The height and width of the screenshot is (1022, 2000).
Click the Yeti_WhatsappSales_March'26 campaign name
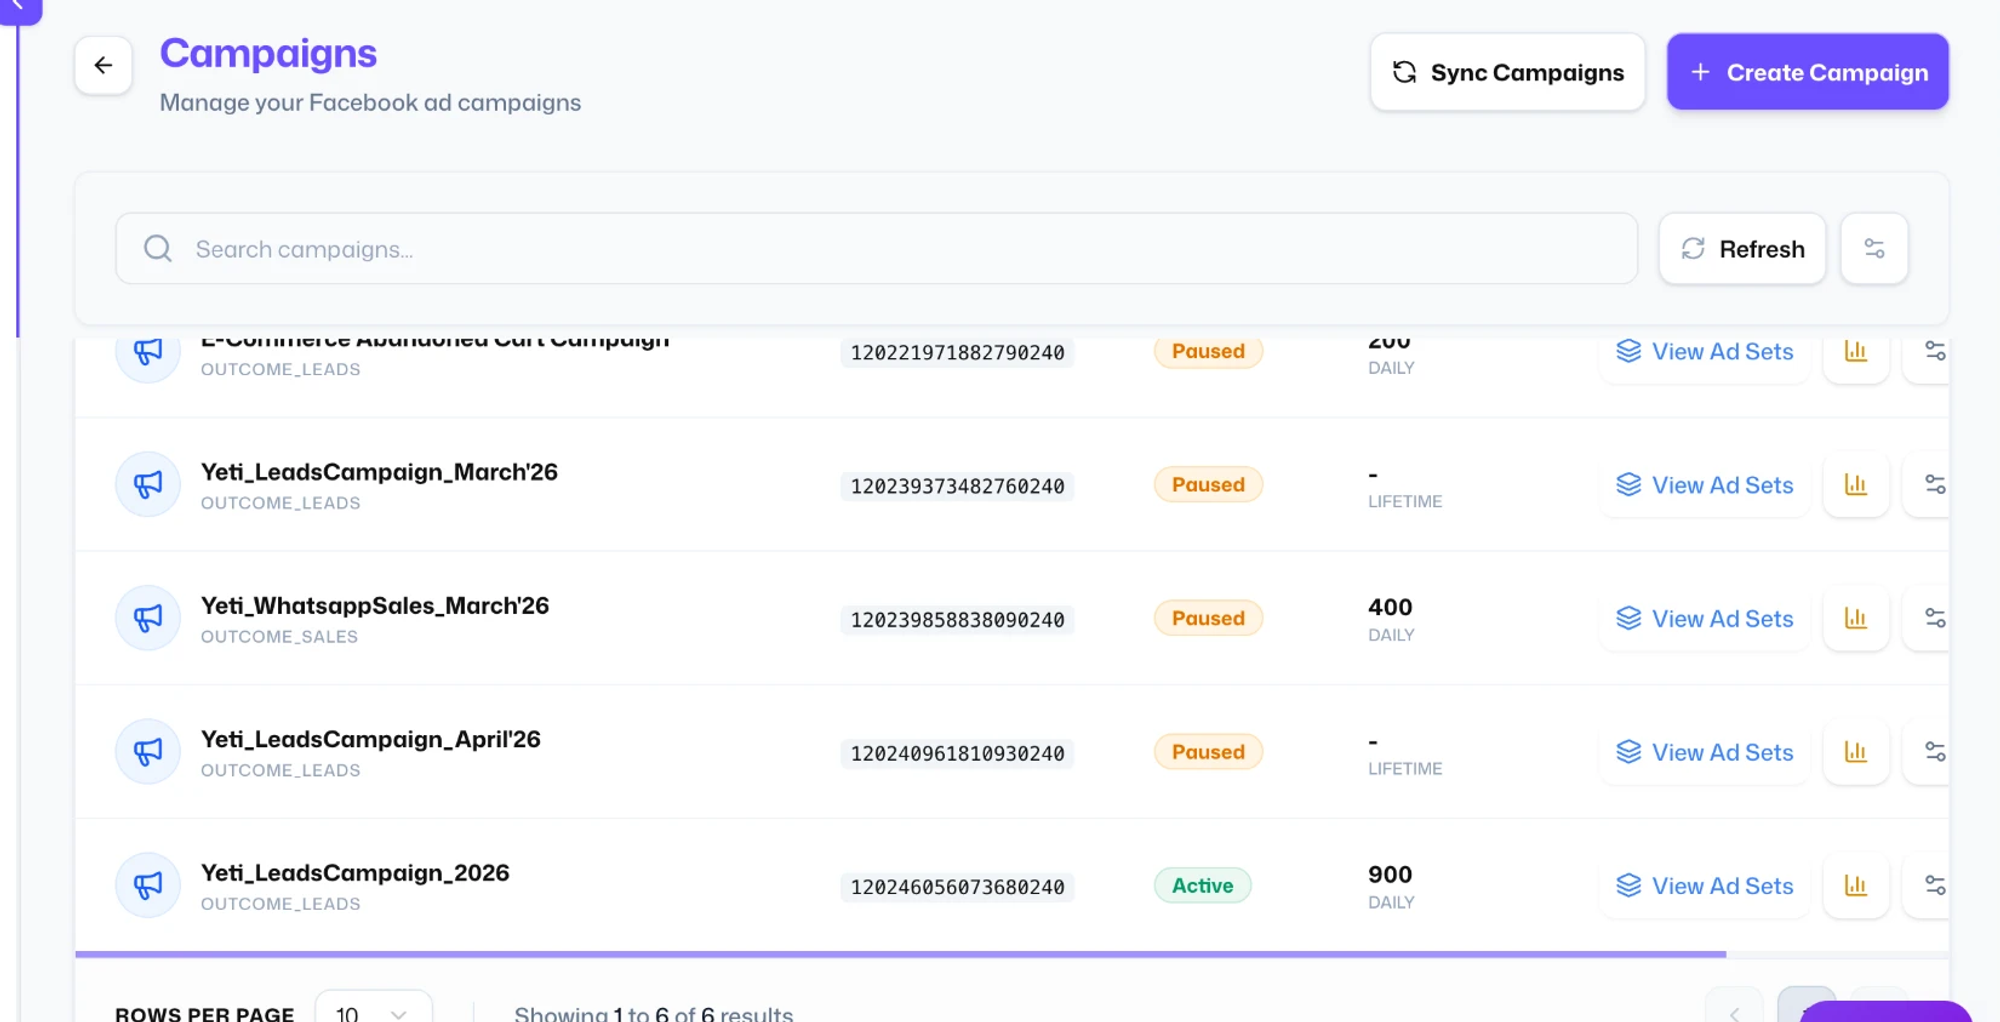click(375, 606)
